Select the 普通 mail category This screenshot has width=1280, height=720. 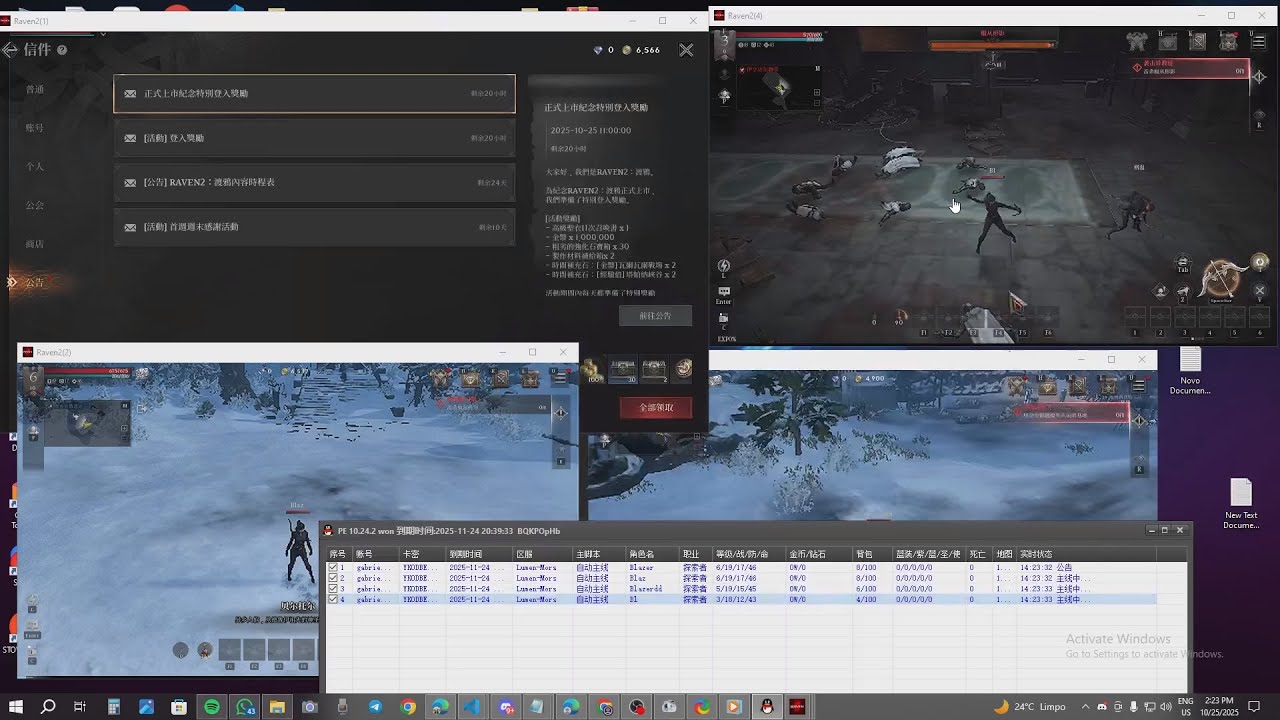[x=35, y=89]
